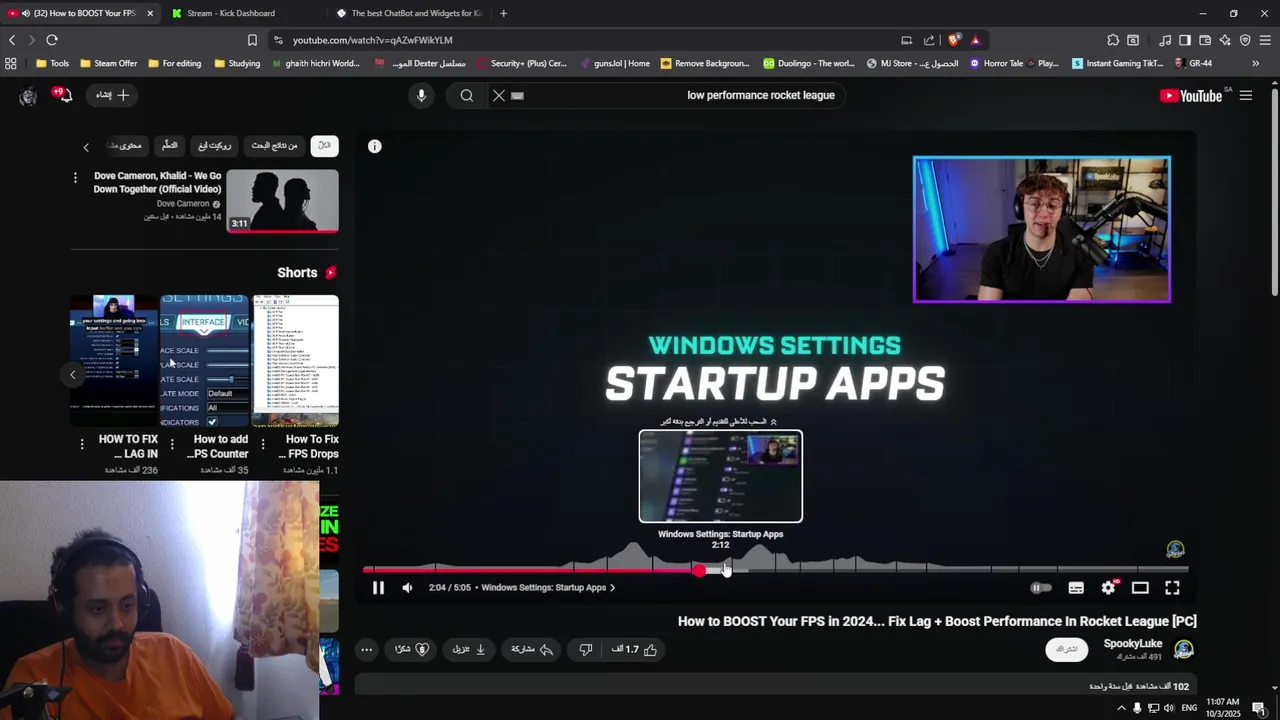
Task: Open the Windows notification center icon
Action: (1259, 708)
